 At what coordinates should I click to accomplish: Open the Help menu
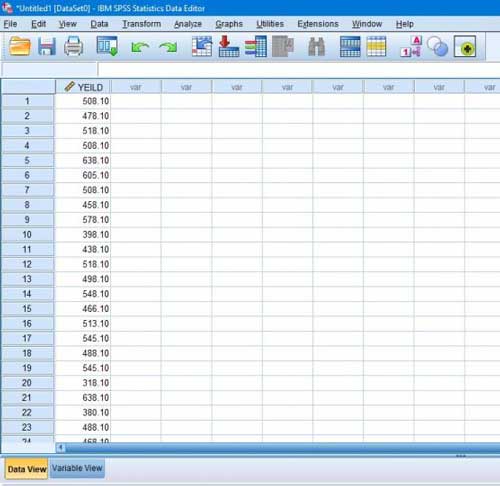point(405,24)
